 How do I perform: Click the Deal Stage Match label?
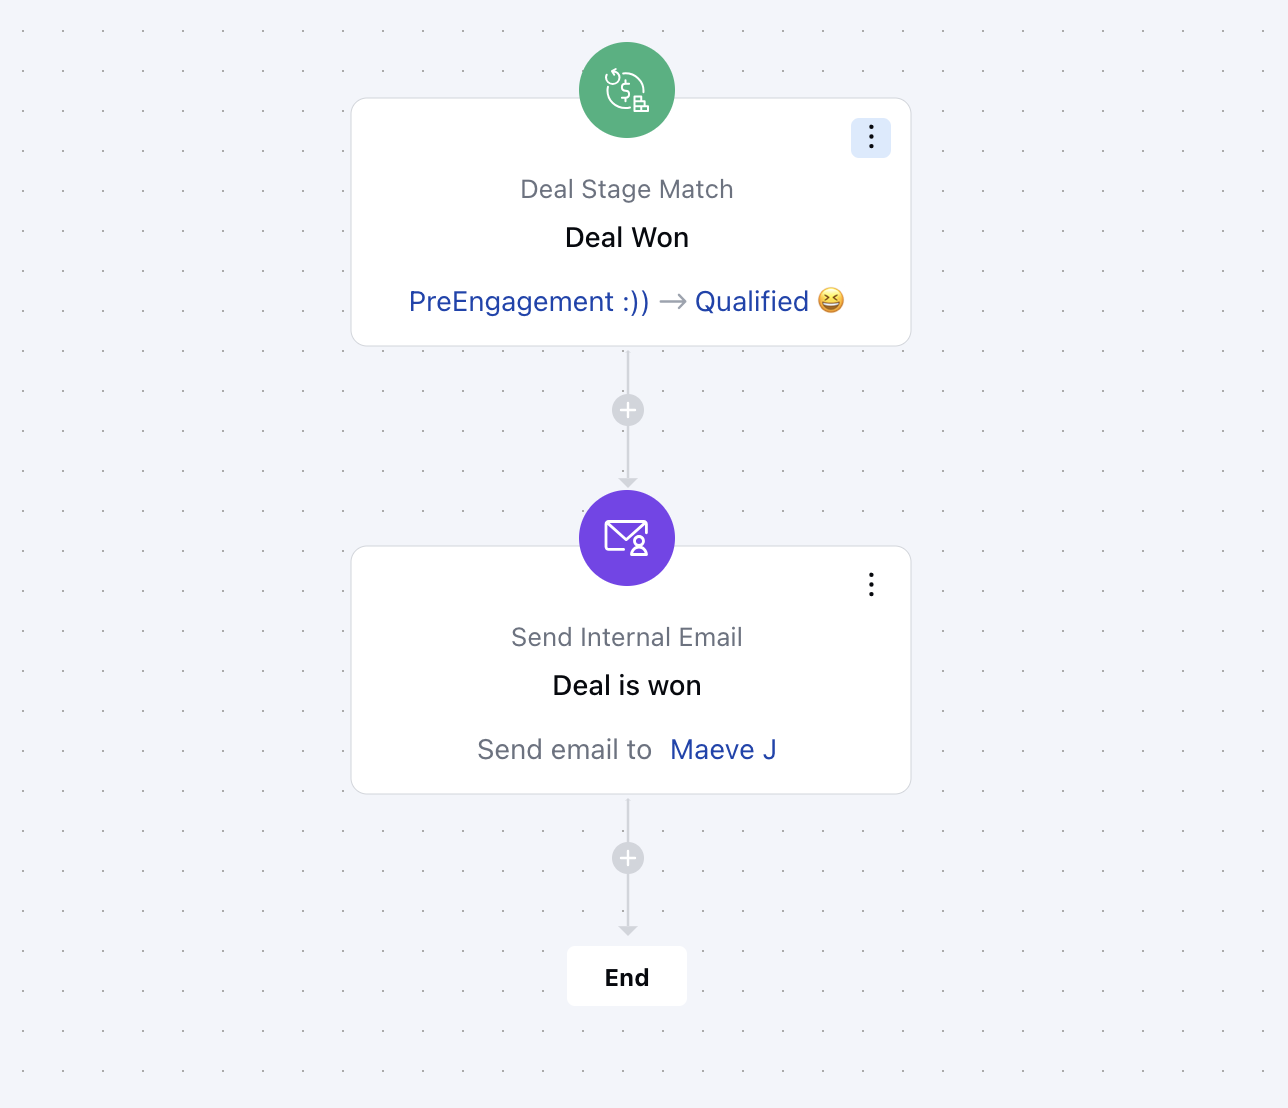[627, 189]
